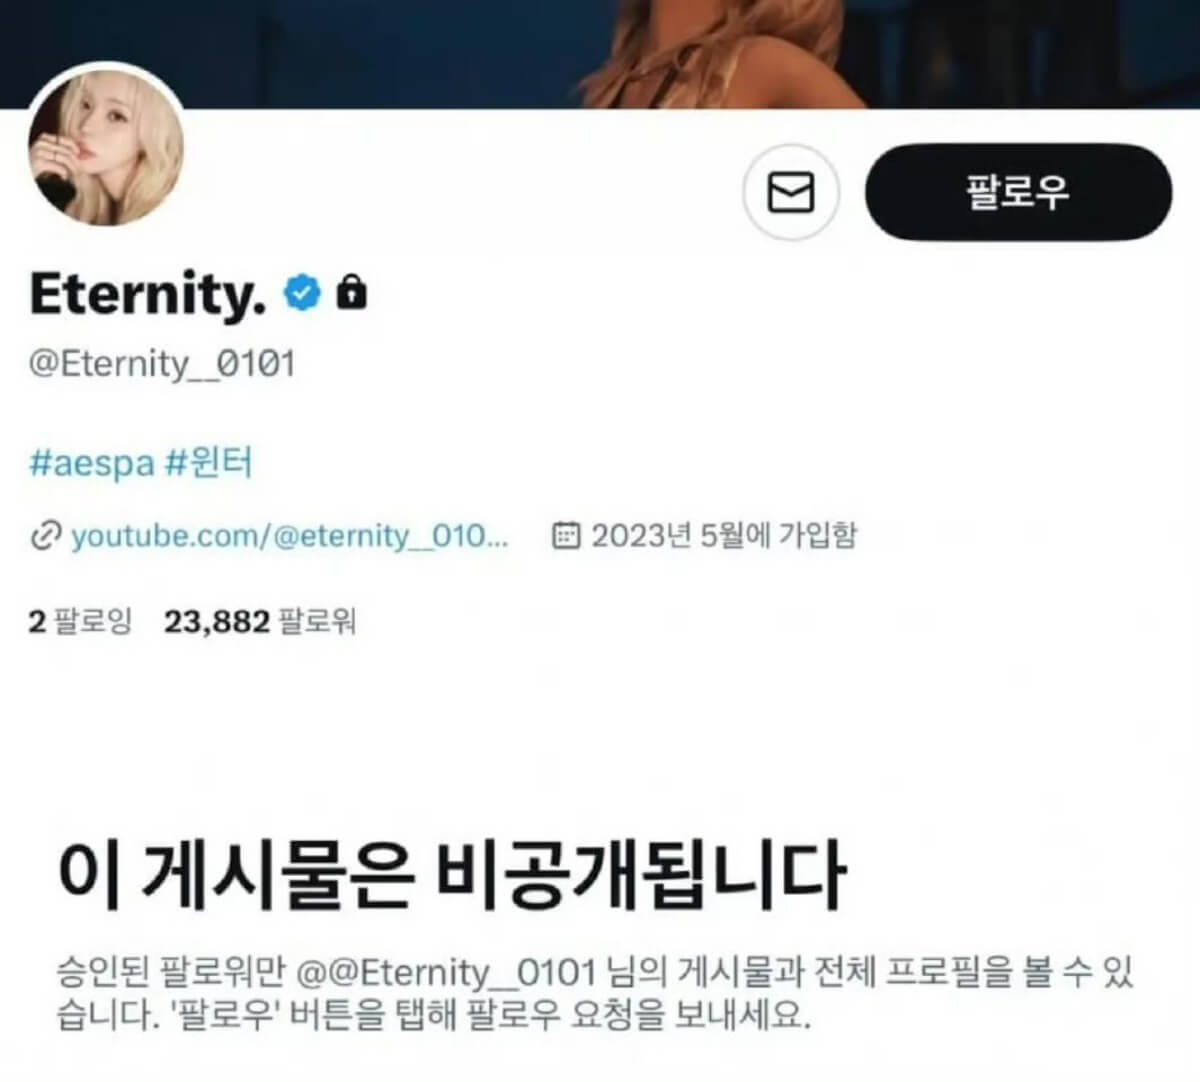Click the blue verified checkmark badge
Viewport: 1200px width, 1082px height.
pyautogui.click(x=303, y=293)
